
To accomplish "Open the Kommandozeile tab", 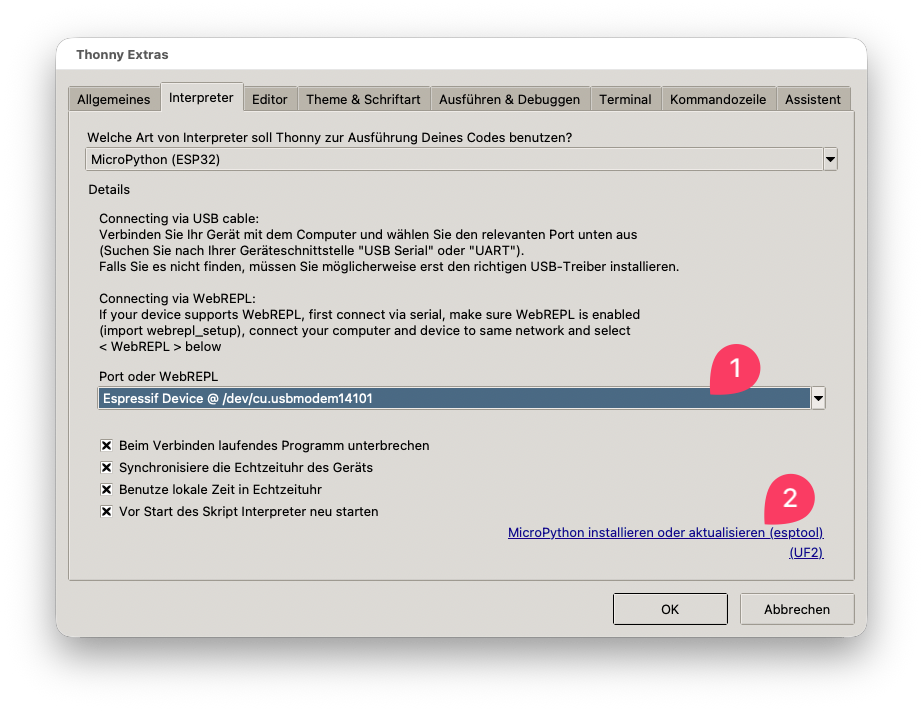I will pyautogui.click(x=718, y=99).
